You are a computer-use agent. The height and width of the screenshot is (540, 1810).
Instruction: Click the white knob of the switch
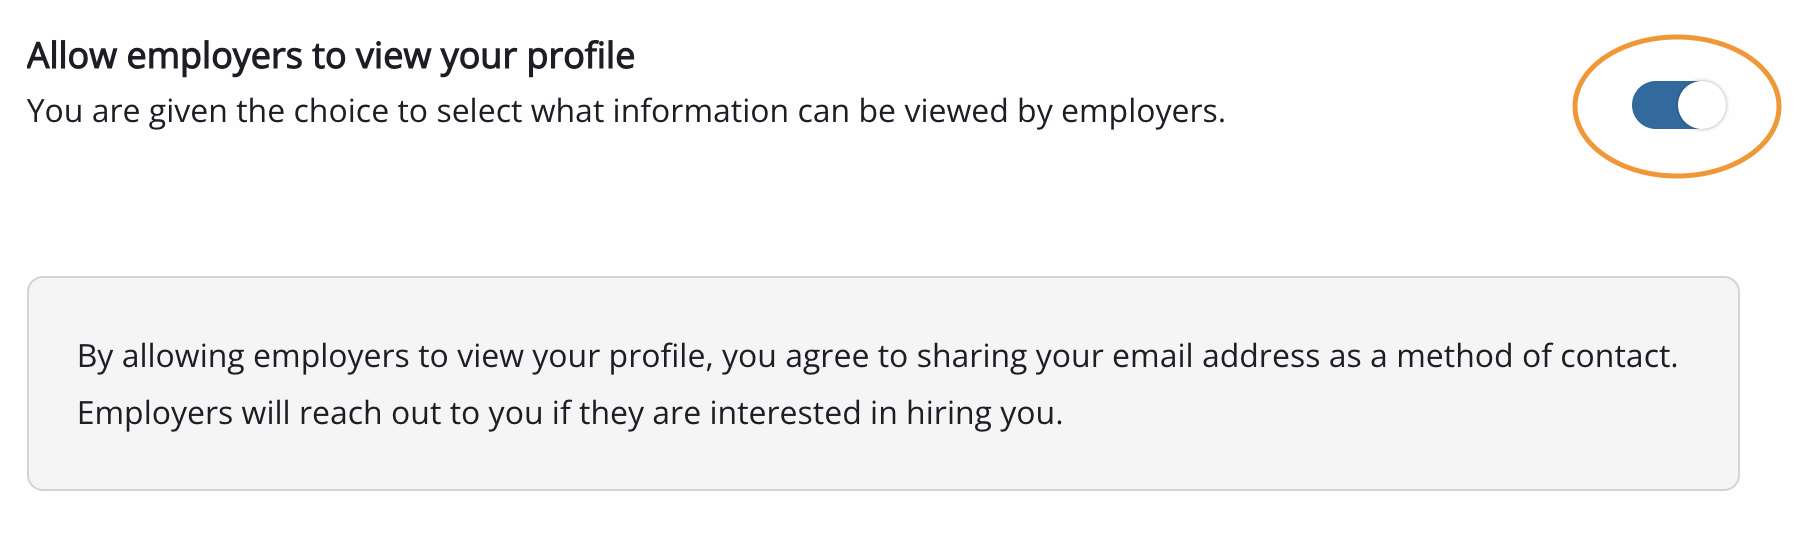point(1702,105)
